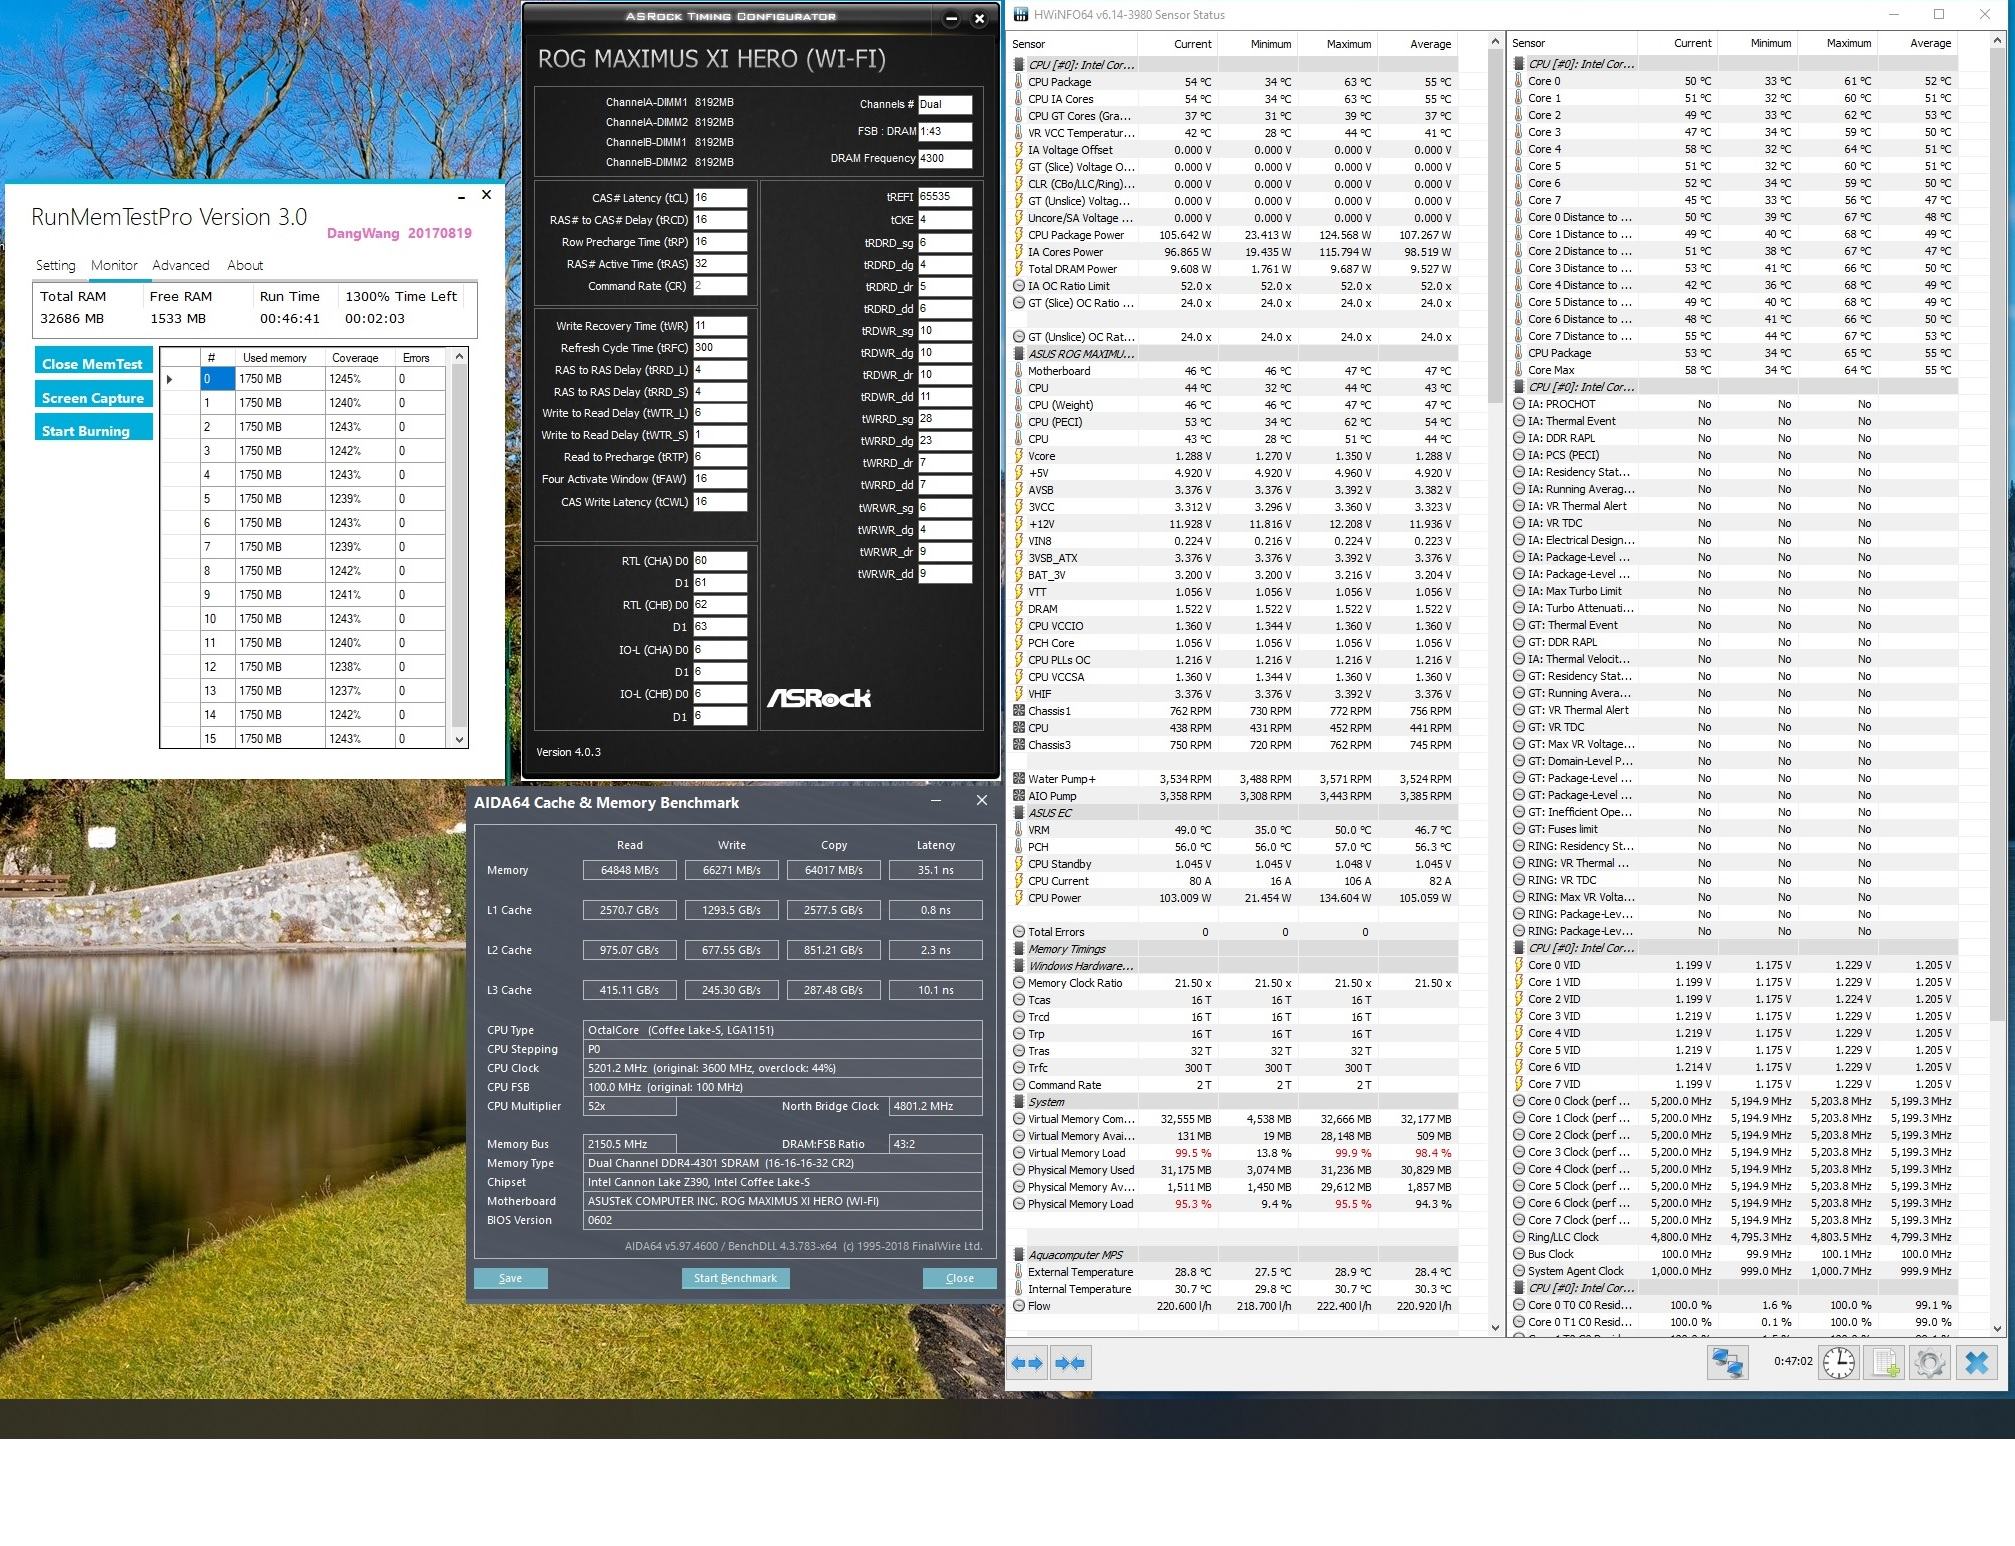Click the icon beside Total Errors row

pos(1018,932)
